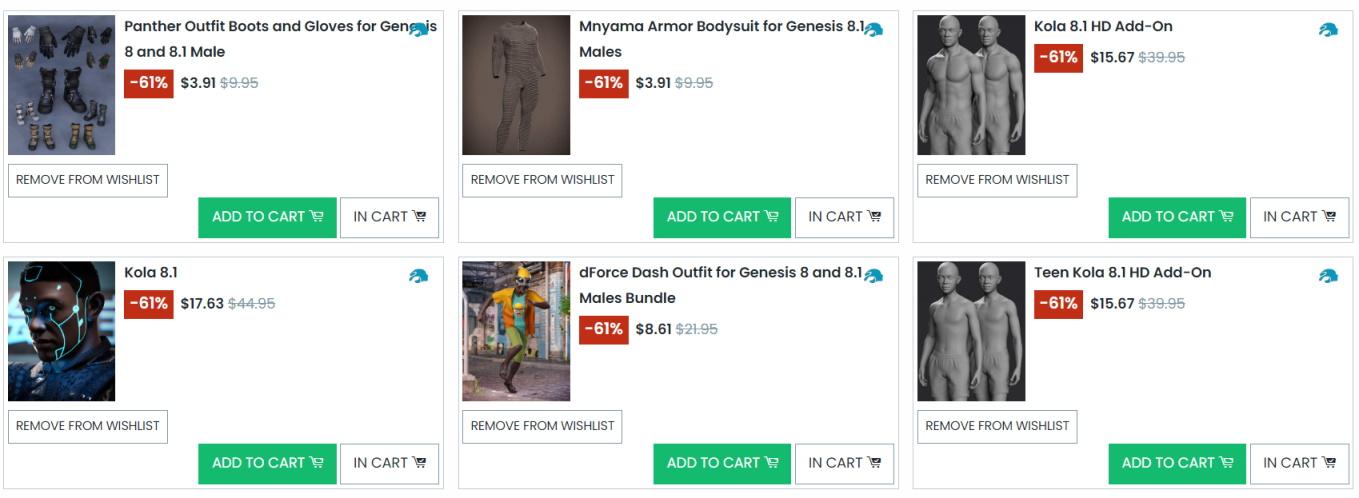
Task: Click Kola 8.1 cyber face thumbnail
Action: (x=62, y=331)
